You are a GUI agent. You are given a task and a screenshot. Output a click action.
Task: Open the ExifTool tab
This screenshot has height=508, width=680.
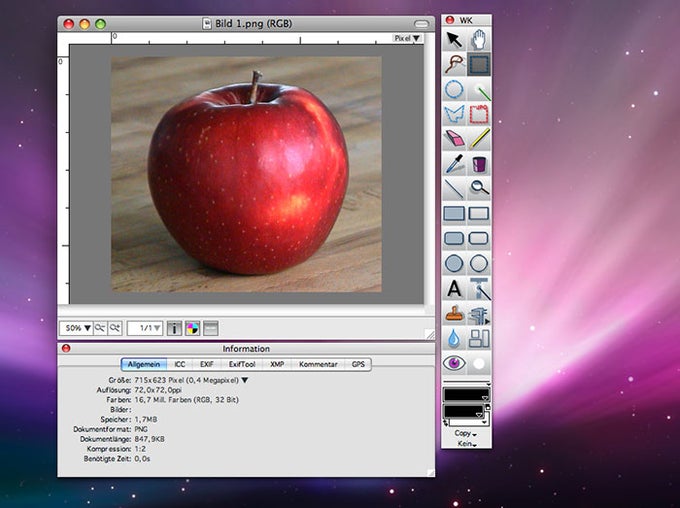point(242,364)
